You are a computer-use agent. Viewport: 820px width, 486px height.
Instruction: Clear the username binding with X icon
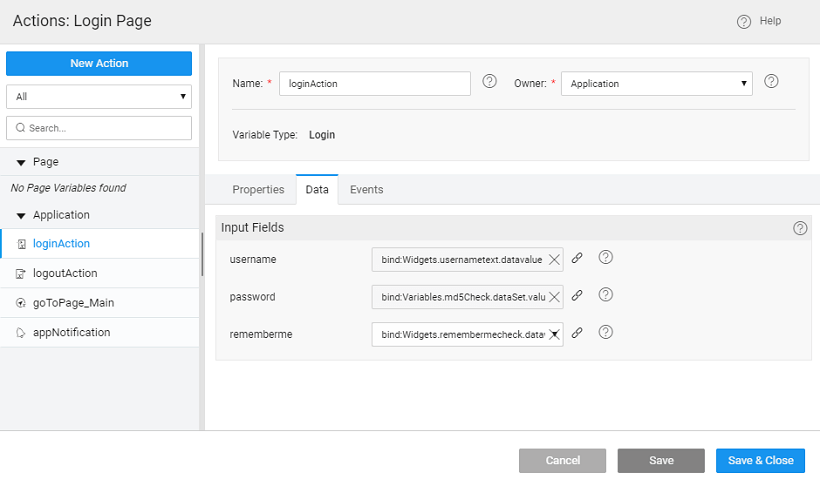(x=554, y=260)
